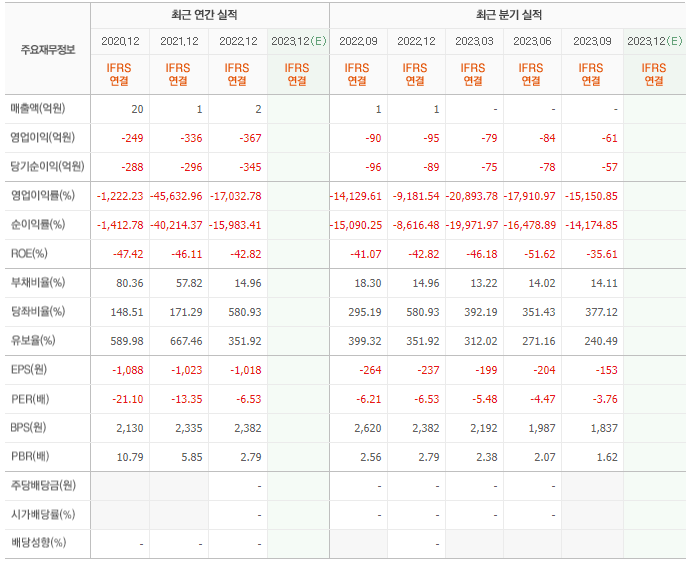Click operating profit value -367
This screenshot has height=563, width=692.
coord(250,138)
